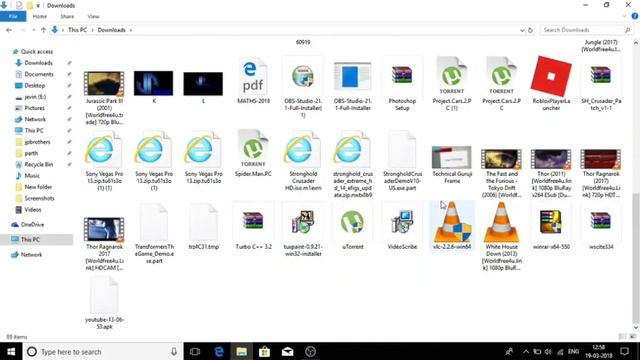Image resolution: width=640 pixels, height=360 pixels.
Task: Open Task View on the taskbar
Action: (195, 351)
